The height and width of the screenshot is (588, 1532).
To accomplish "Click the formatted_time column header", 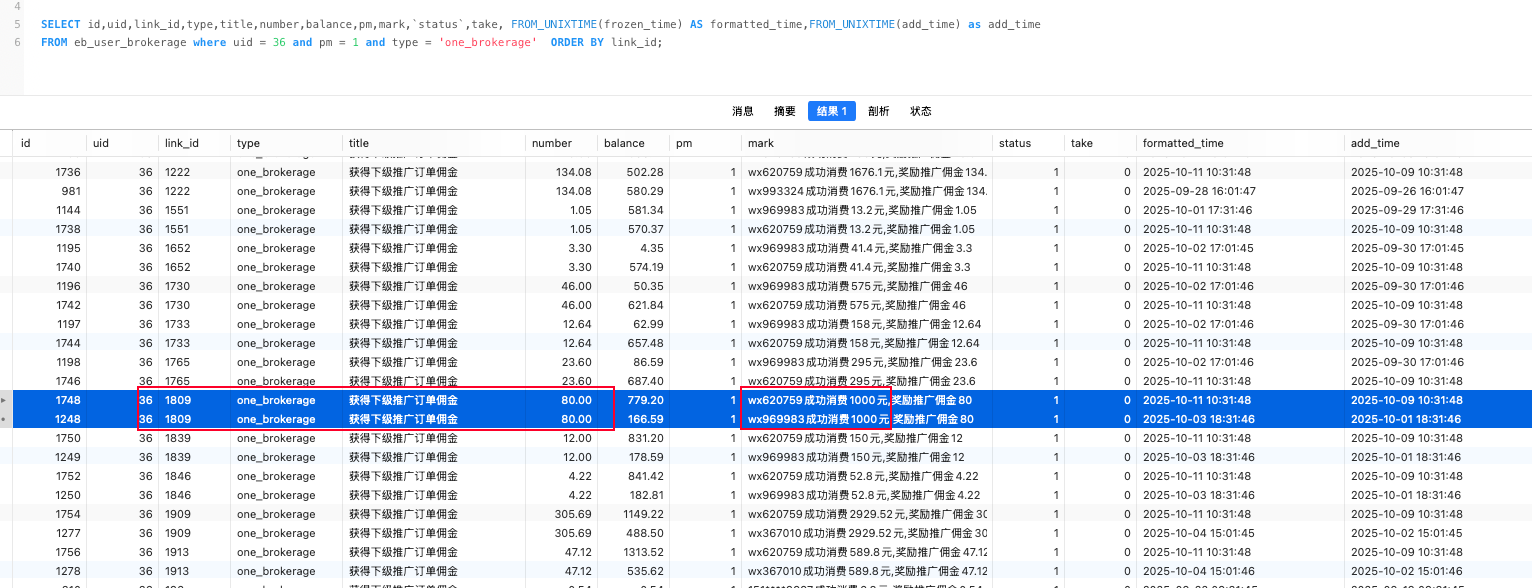I will (x=1183, y=143).
